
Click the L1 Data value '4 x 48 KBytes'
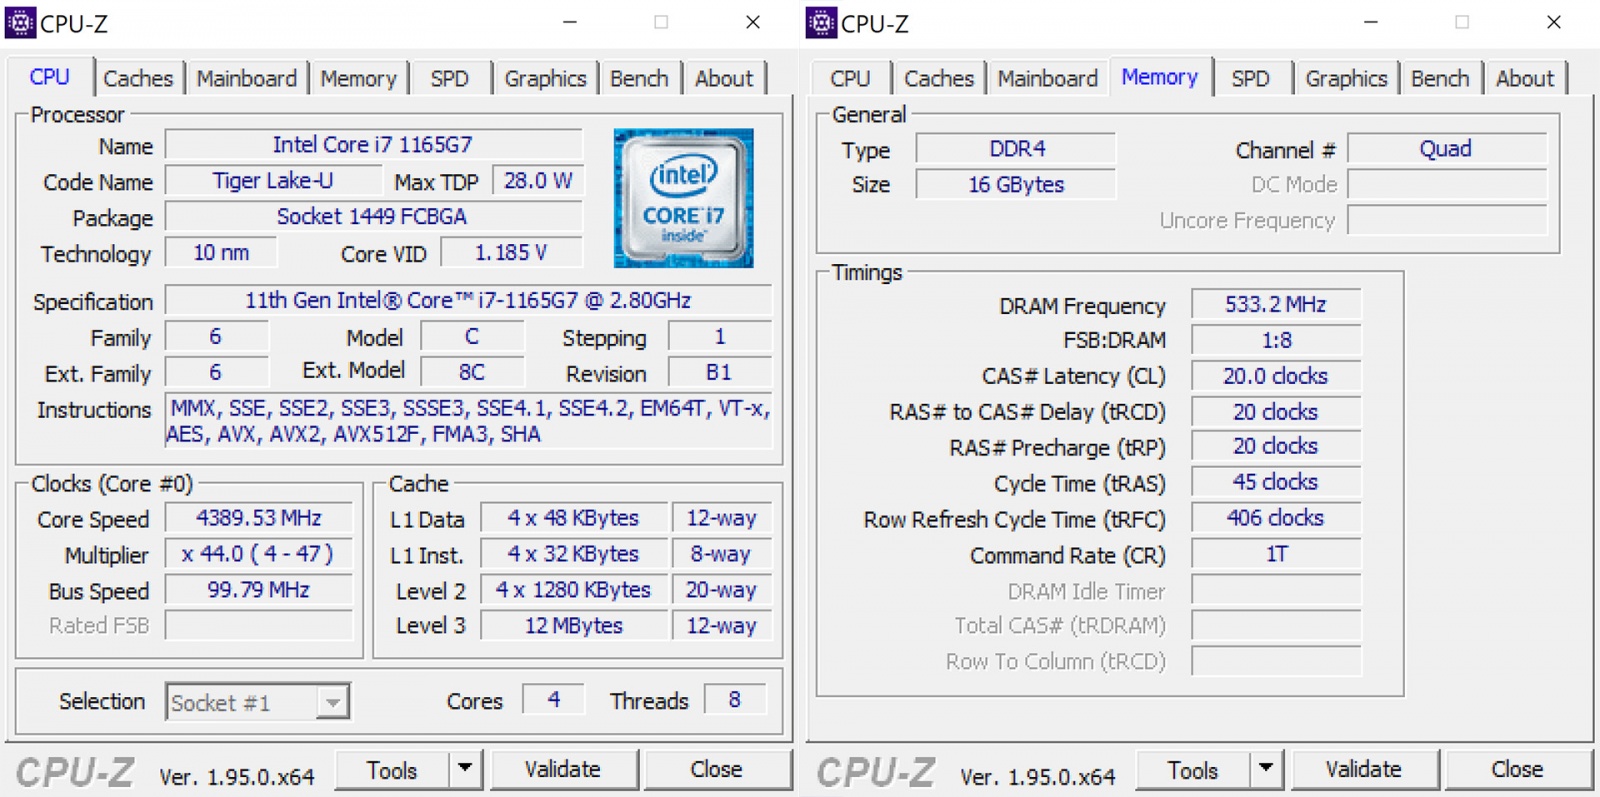[574, 518]
